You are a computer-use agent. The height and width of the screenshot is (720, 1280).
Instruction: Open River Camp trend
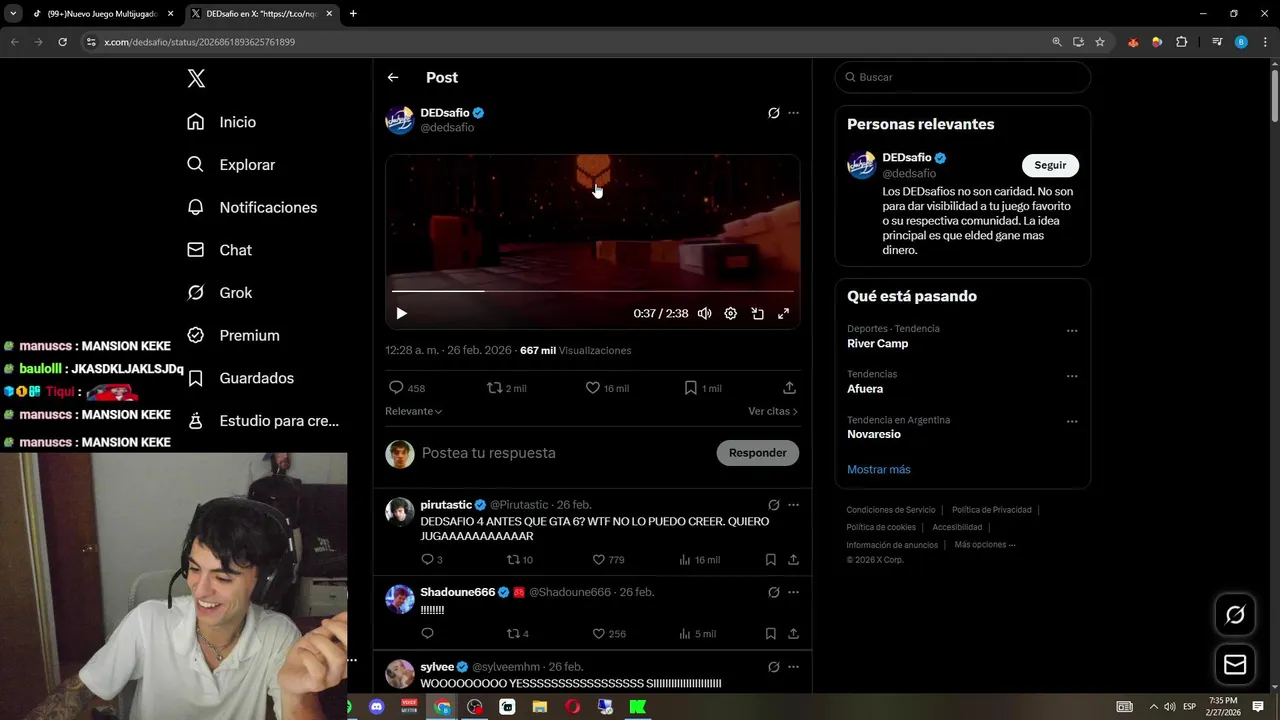878,344
